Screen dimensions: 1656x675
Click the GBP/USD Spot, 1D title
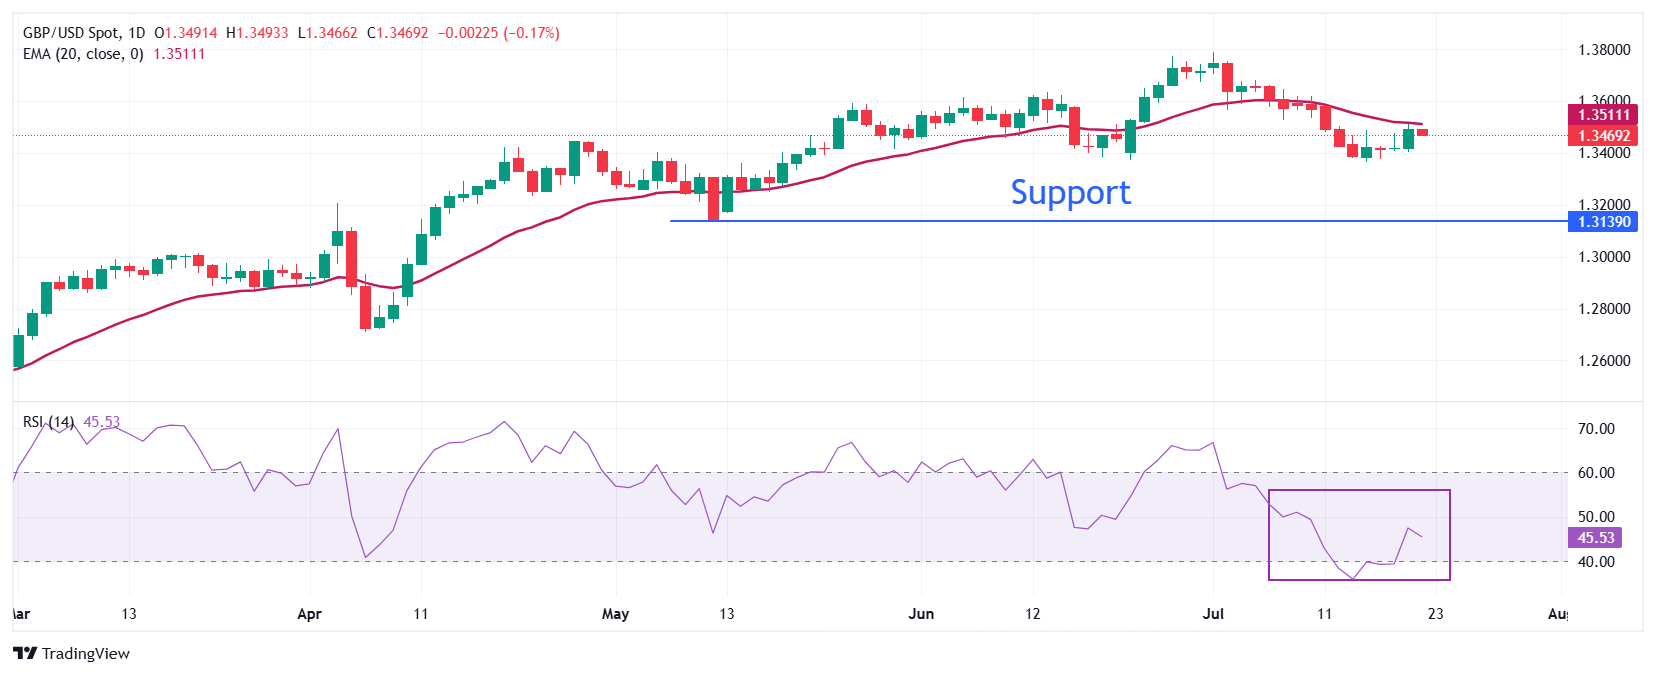(x=84, y=33)
